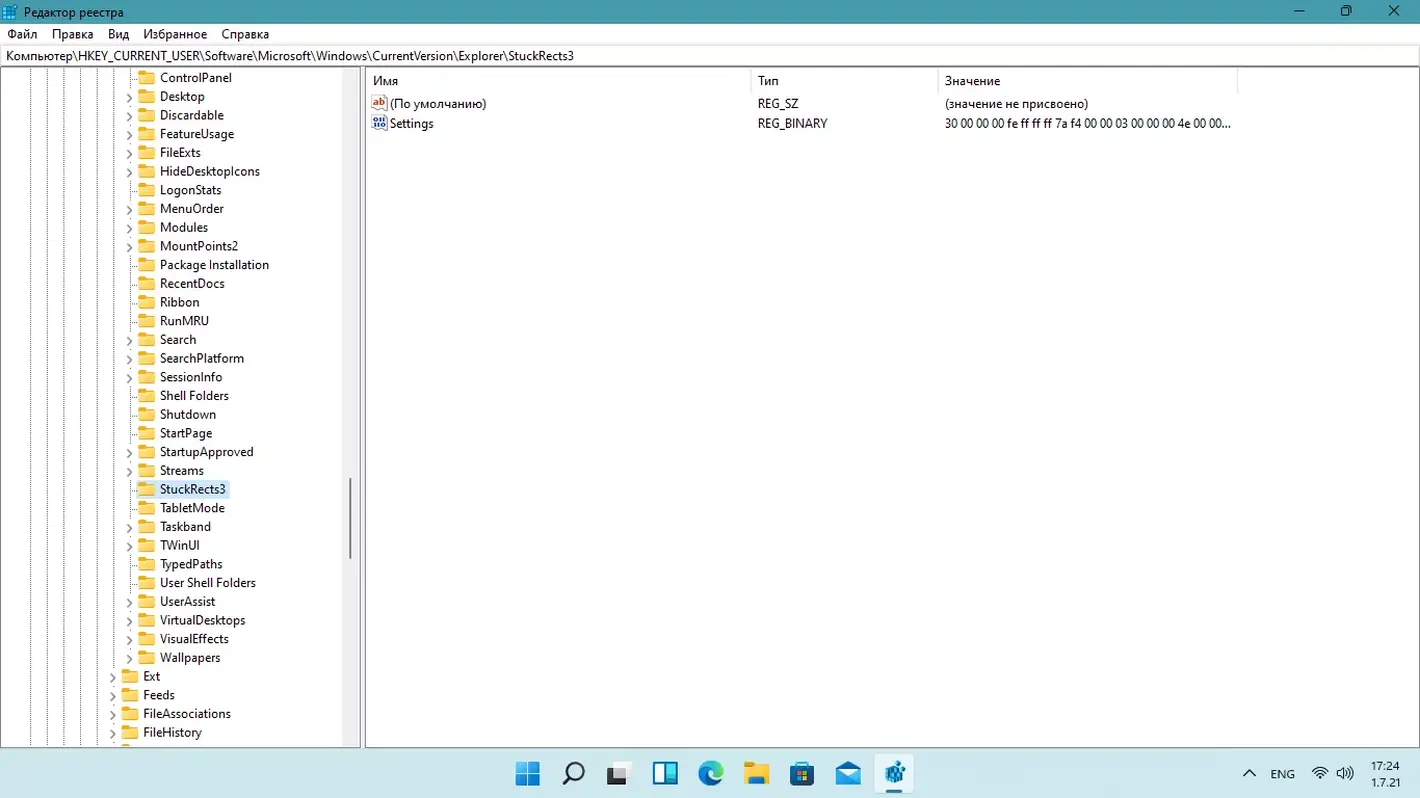This screenshot has height=798, width=1420.
Task: Expand the Desktop registry key
Action: tap(128, 96)
